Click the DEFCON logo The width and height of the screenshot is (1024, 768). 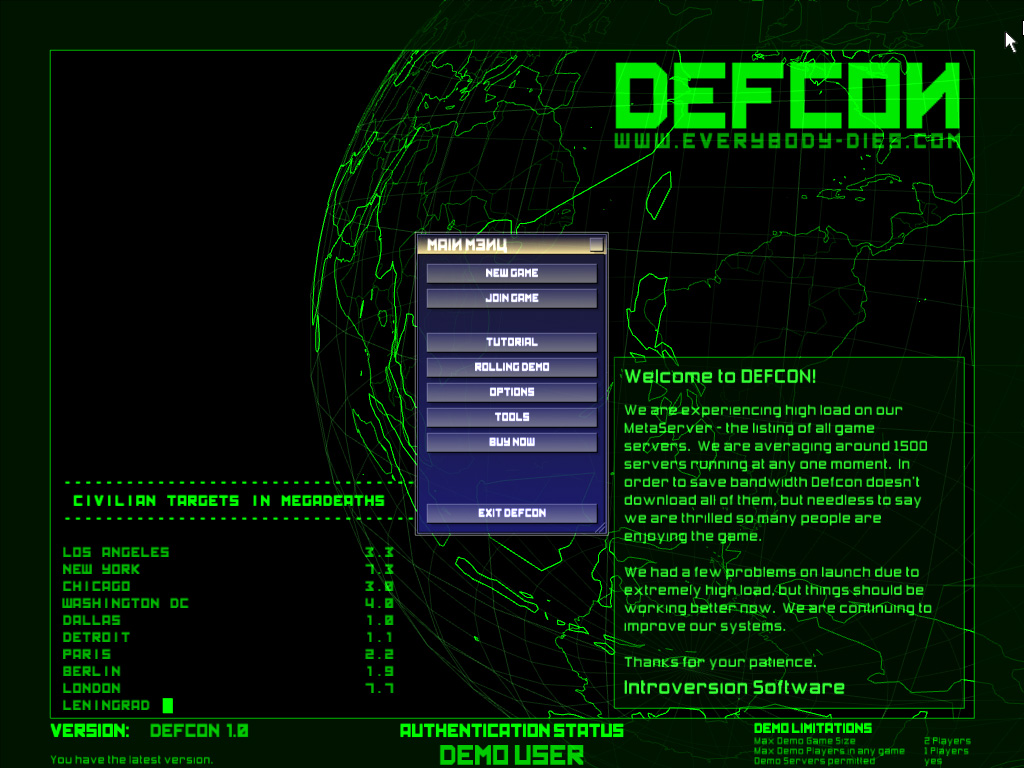pyautogui.click(x=788, y=96)
